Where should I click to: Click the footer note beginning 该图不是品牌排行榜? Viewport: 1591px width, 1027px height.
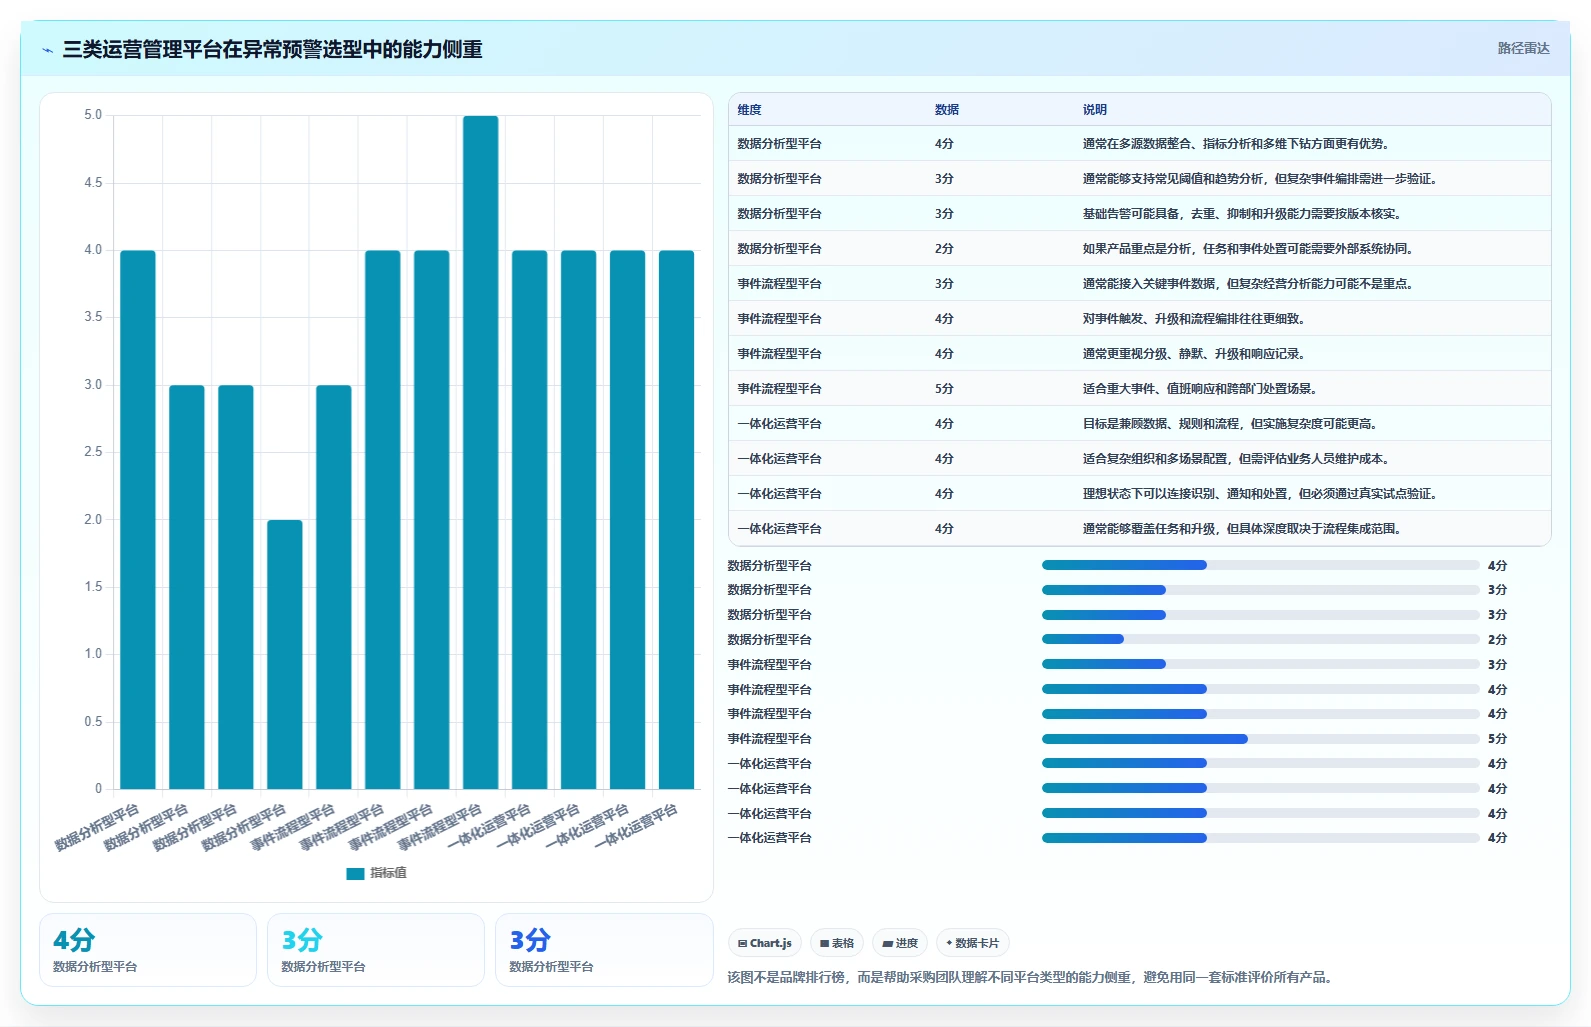pyautogui.click(x=1032, y=977)
